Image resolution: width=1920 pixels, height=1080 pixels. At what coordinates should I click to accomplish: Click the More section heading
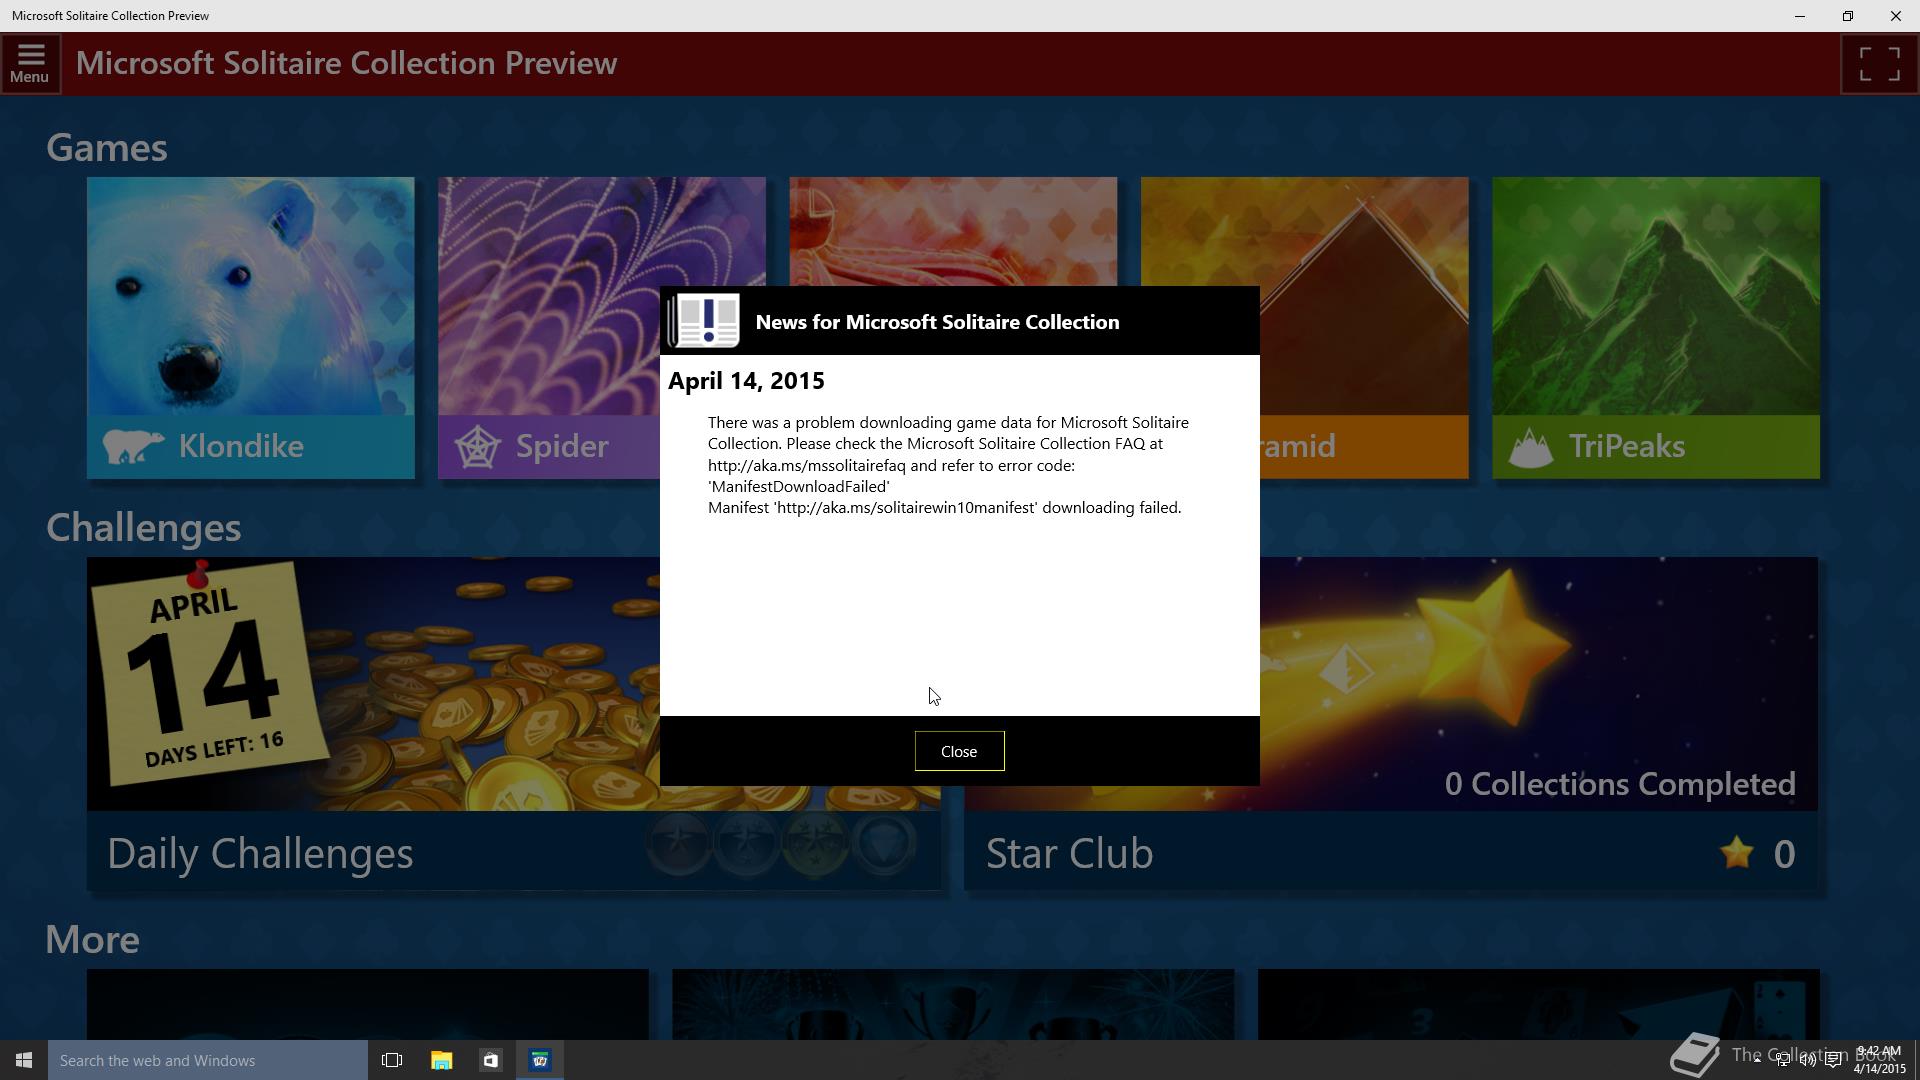tap(92, 939)
